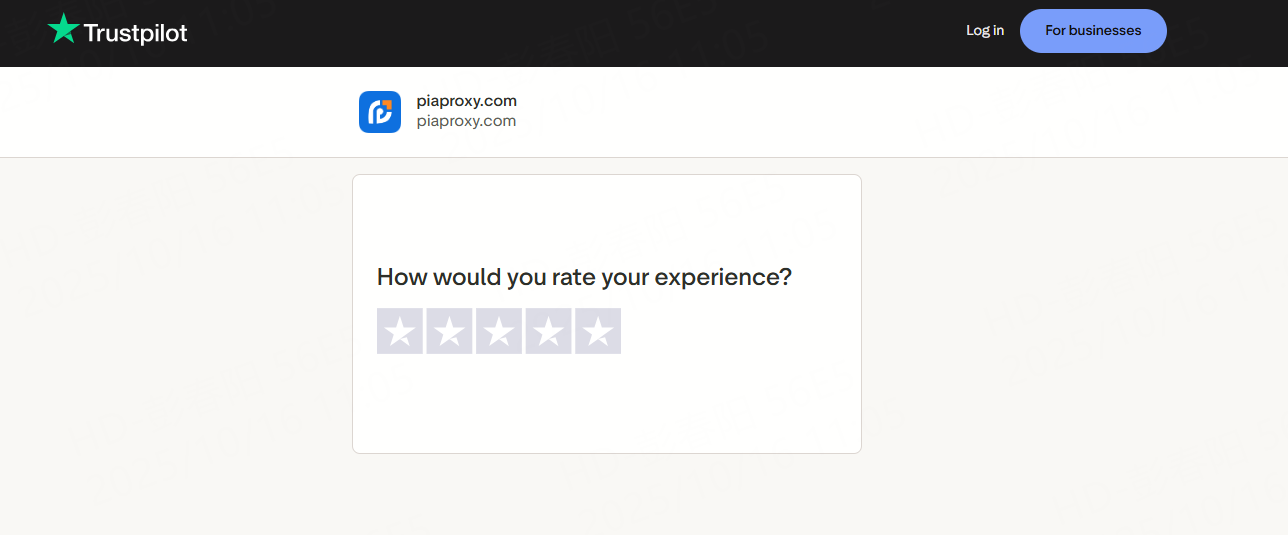Give a two-star rating
The height and width of the screenshot is (535, 1288).
pos(449,331)
